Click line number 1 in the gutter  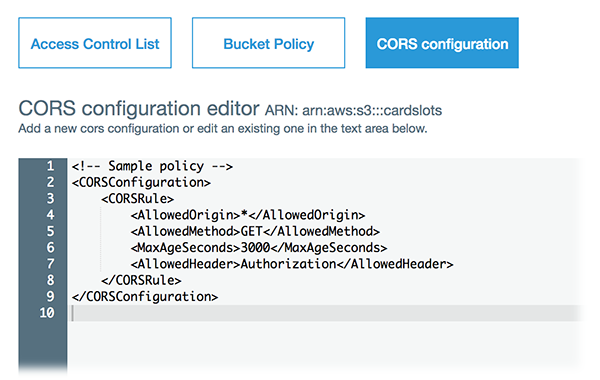coord(50,166)
